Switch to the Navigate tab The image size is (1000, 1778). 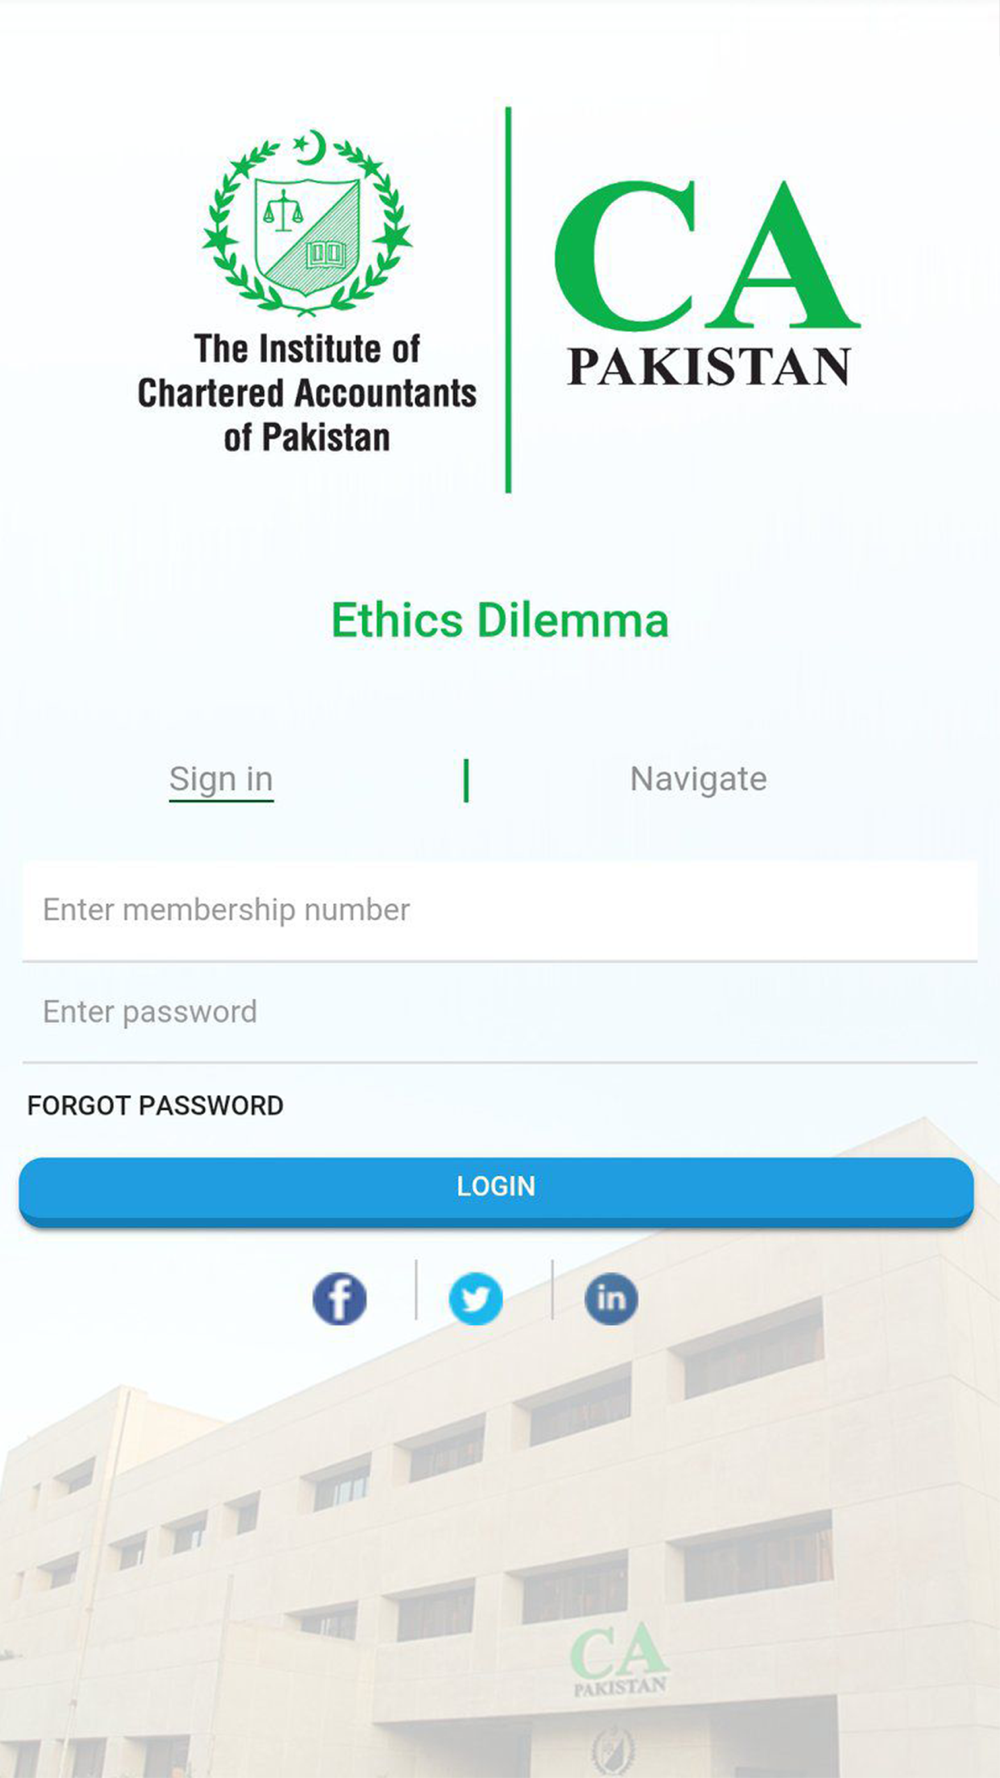pos(698,779)
